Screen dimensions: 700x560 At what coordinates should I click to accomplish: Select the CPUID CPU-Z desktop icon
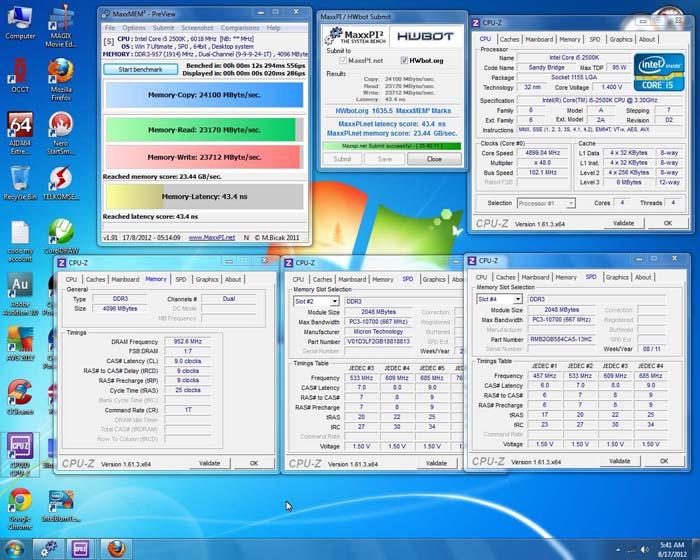tap(20, 455)
